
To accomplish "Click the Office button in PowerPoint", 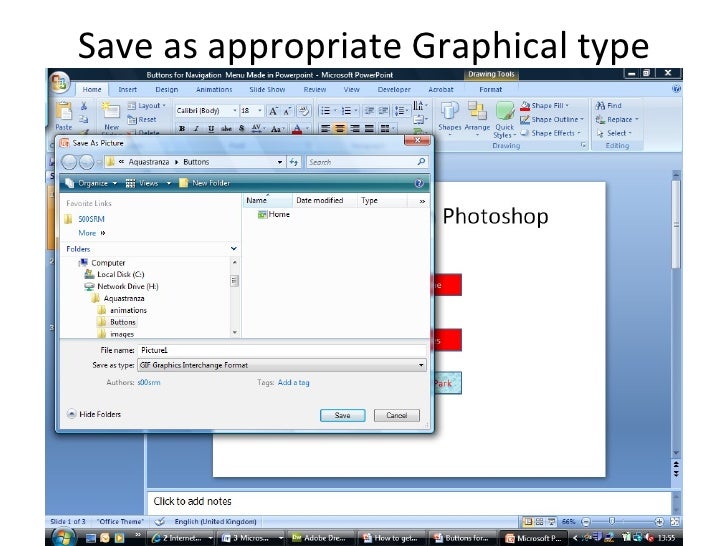I will click(x=59, y=82).
